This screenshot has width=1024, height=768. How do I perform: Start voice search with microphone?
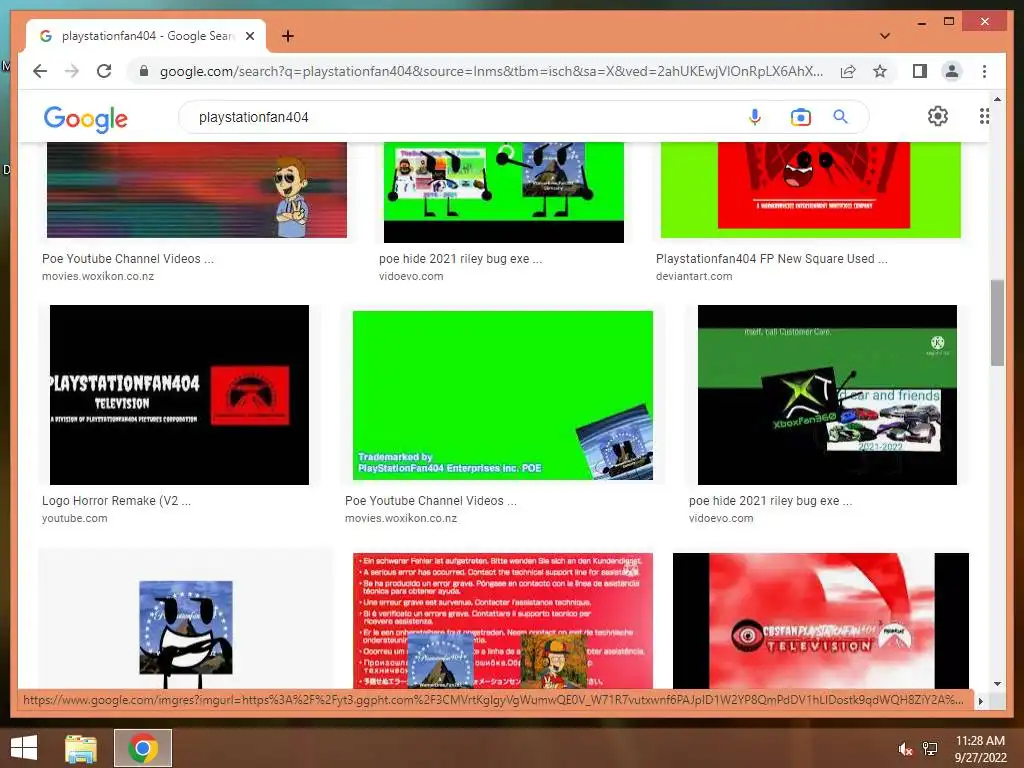coord(754,117)
